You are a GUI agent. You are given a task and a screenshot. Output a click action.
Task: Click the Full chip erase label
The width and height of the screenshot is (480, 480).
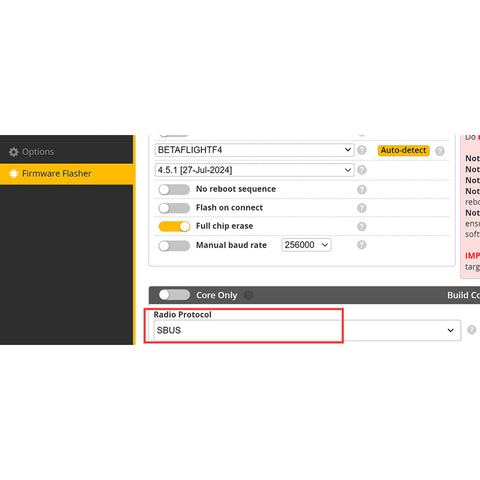coord(224,226)
